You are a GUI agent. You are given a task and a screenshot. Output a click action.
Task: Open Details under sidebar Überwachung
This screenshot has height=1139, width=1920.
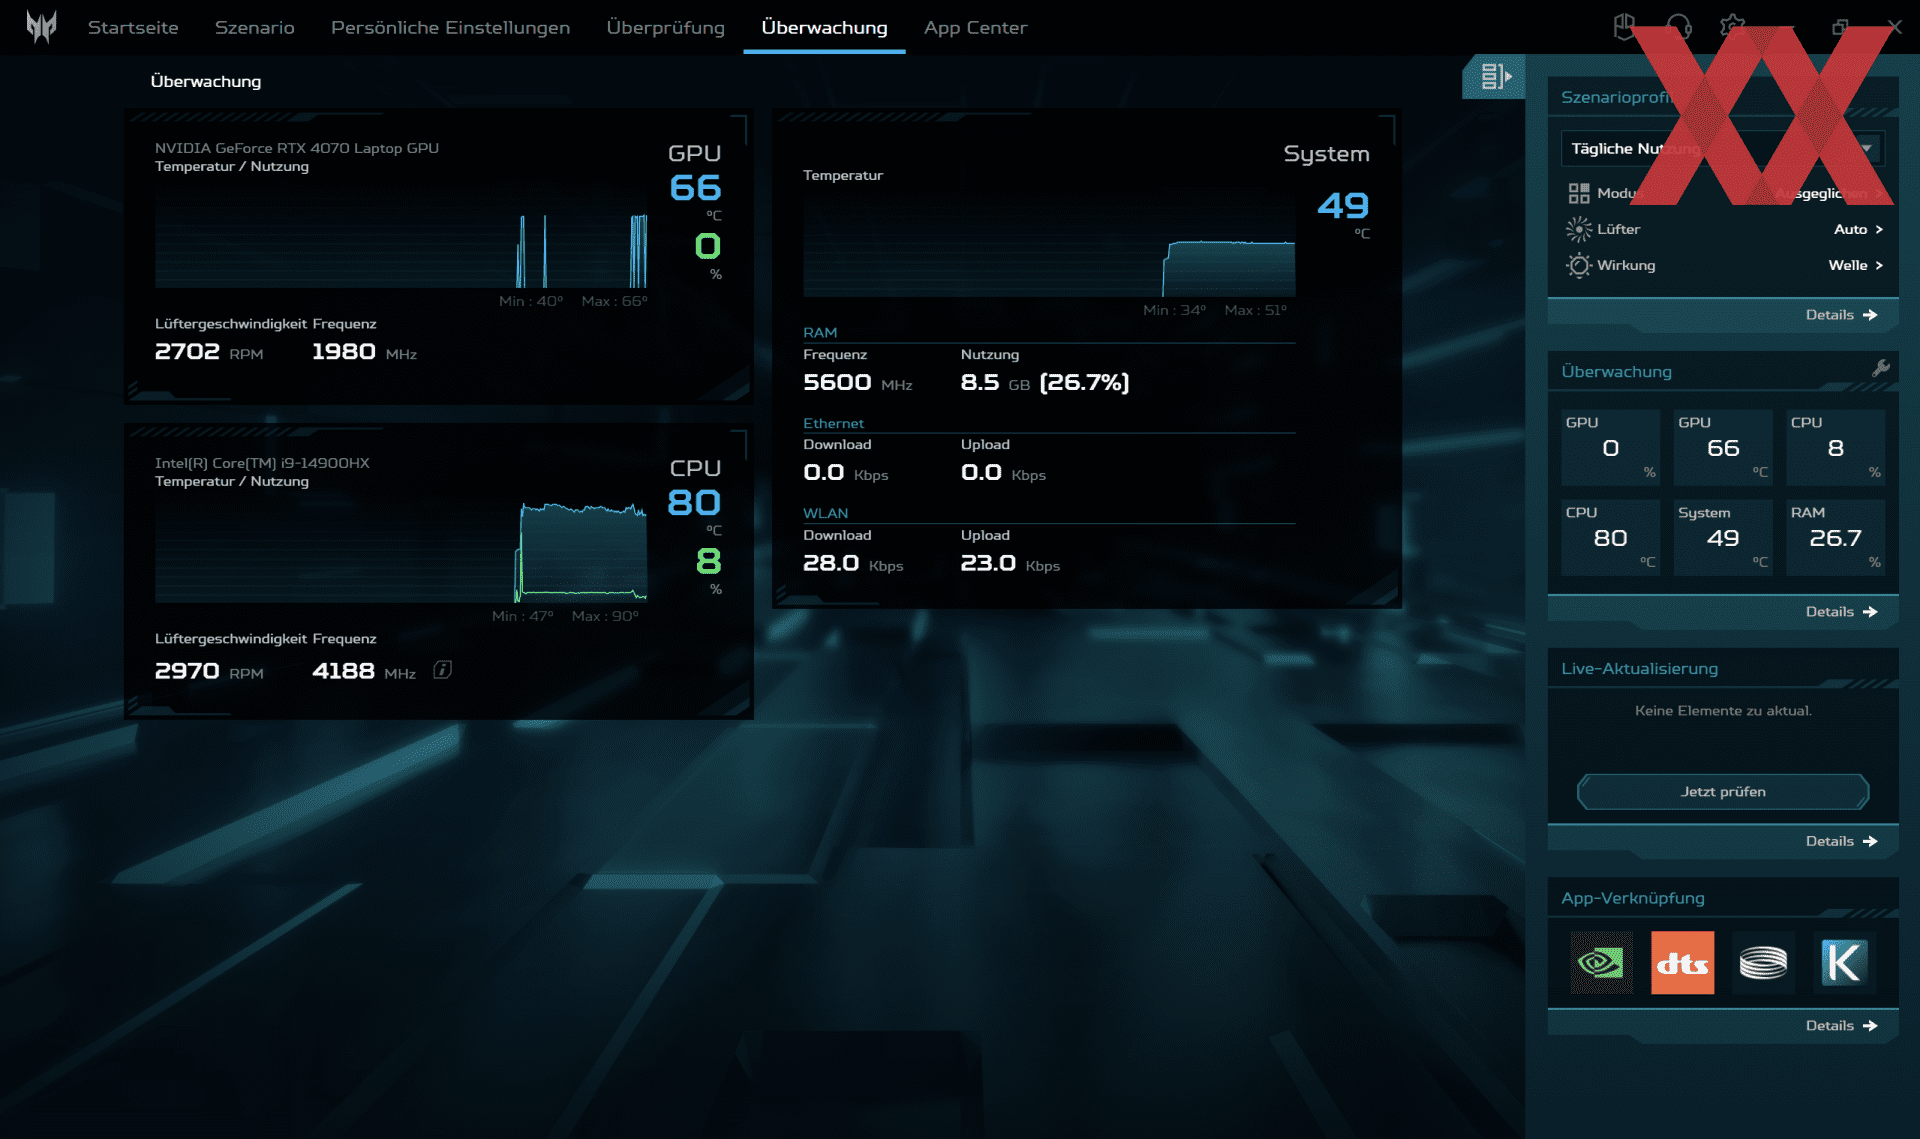[1841, 612]
